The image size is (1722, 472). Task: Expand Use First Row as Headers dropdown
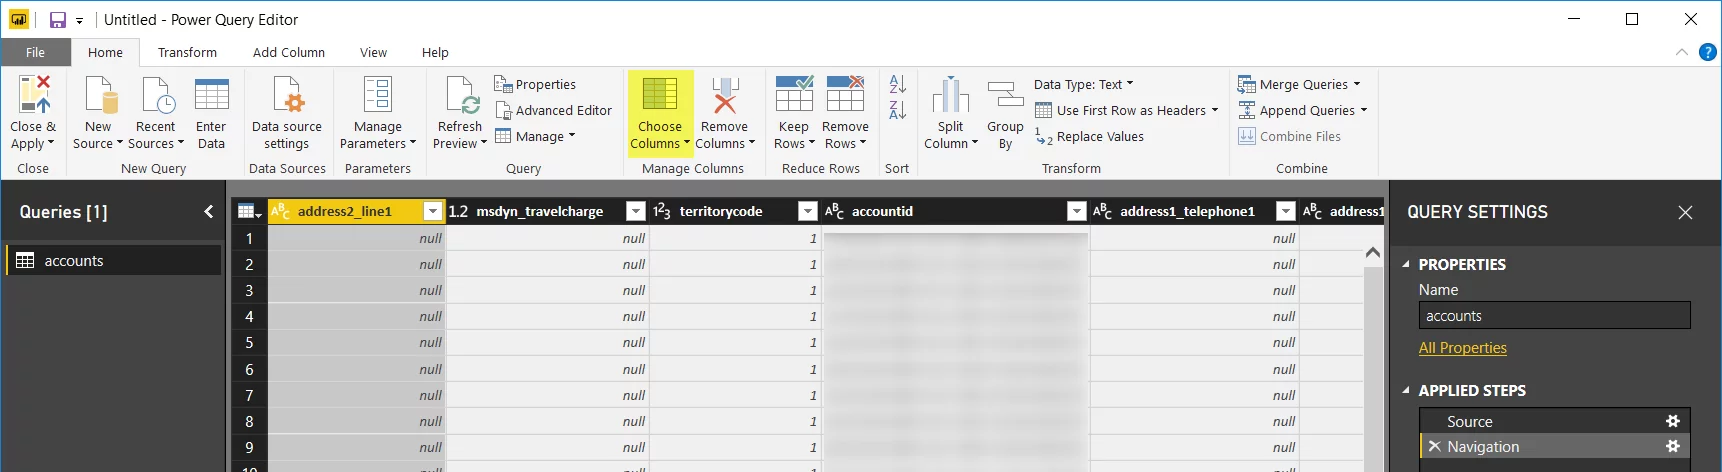tap(1215, 110)
